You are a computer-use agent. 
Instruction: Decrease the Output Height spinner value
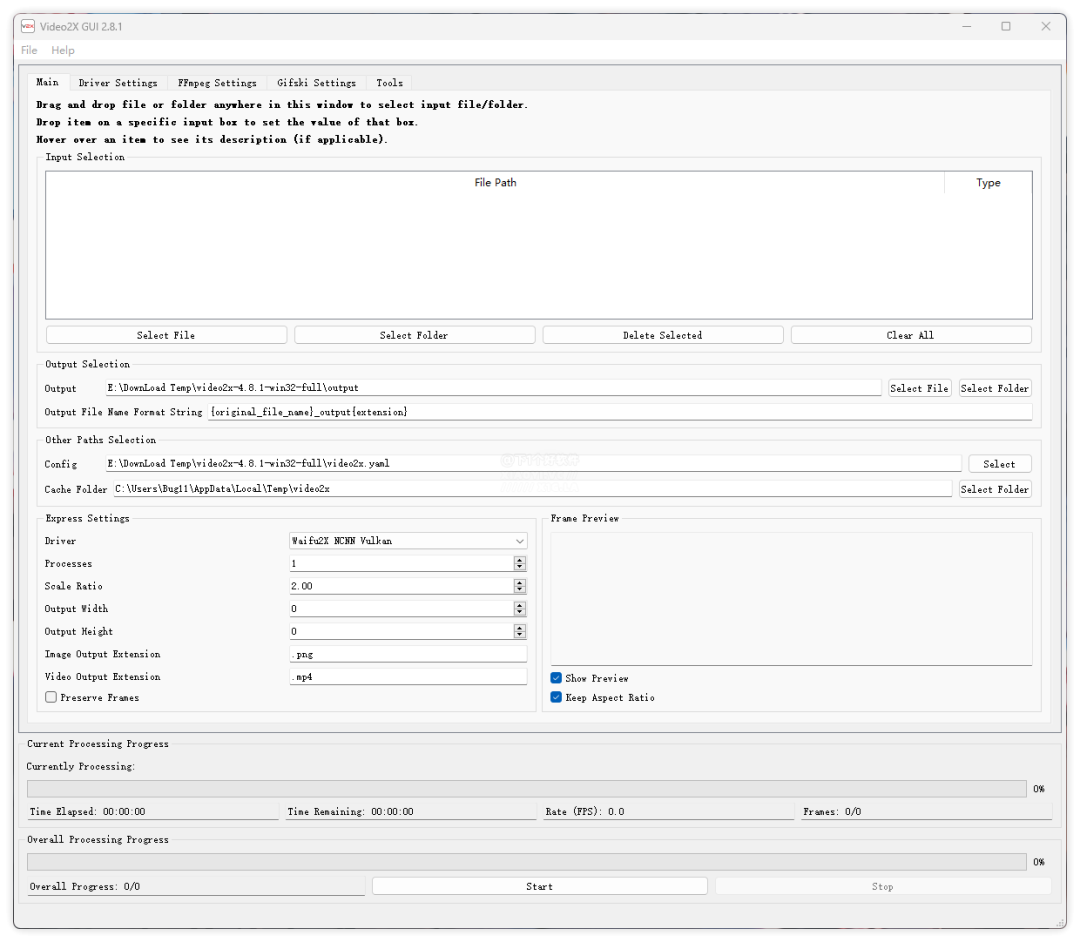[519, 635]
